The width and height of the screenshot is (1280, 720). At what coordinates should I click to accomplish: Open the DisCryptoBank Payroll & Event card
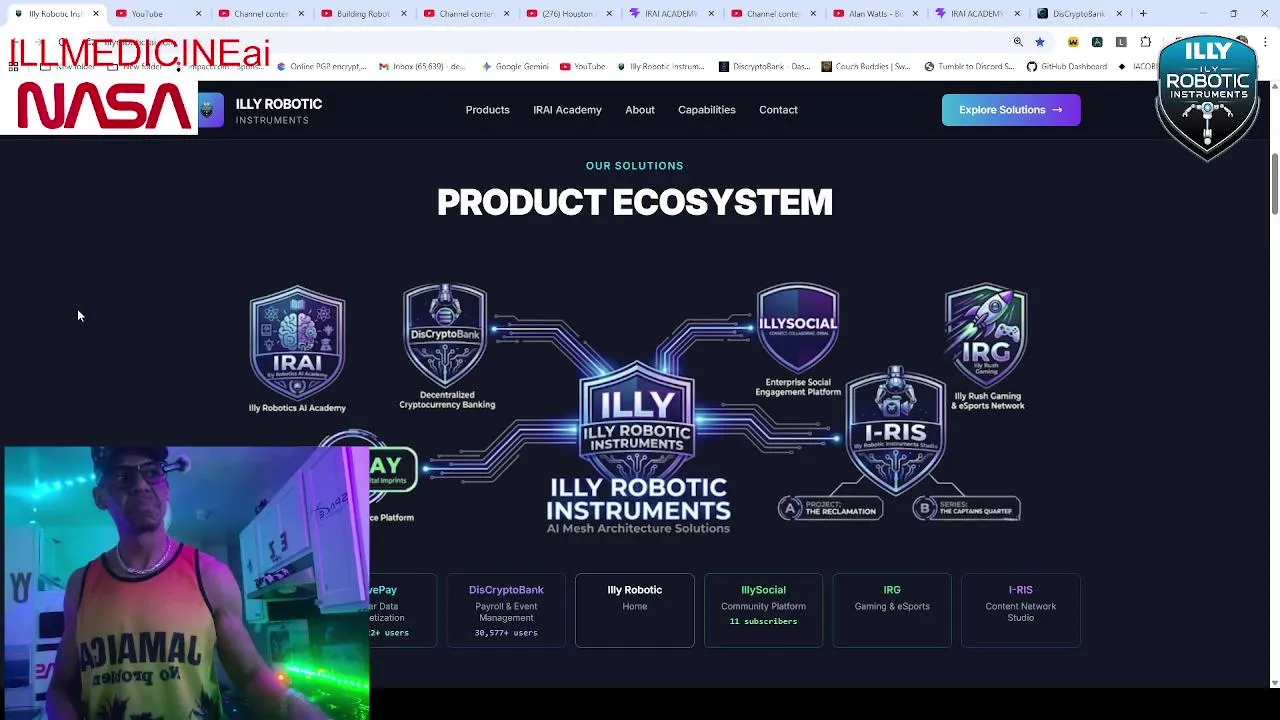[506, 610]
